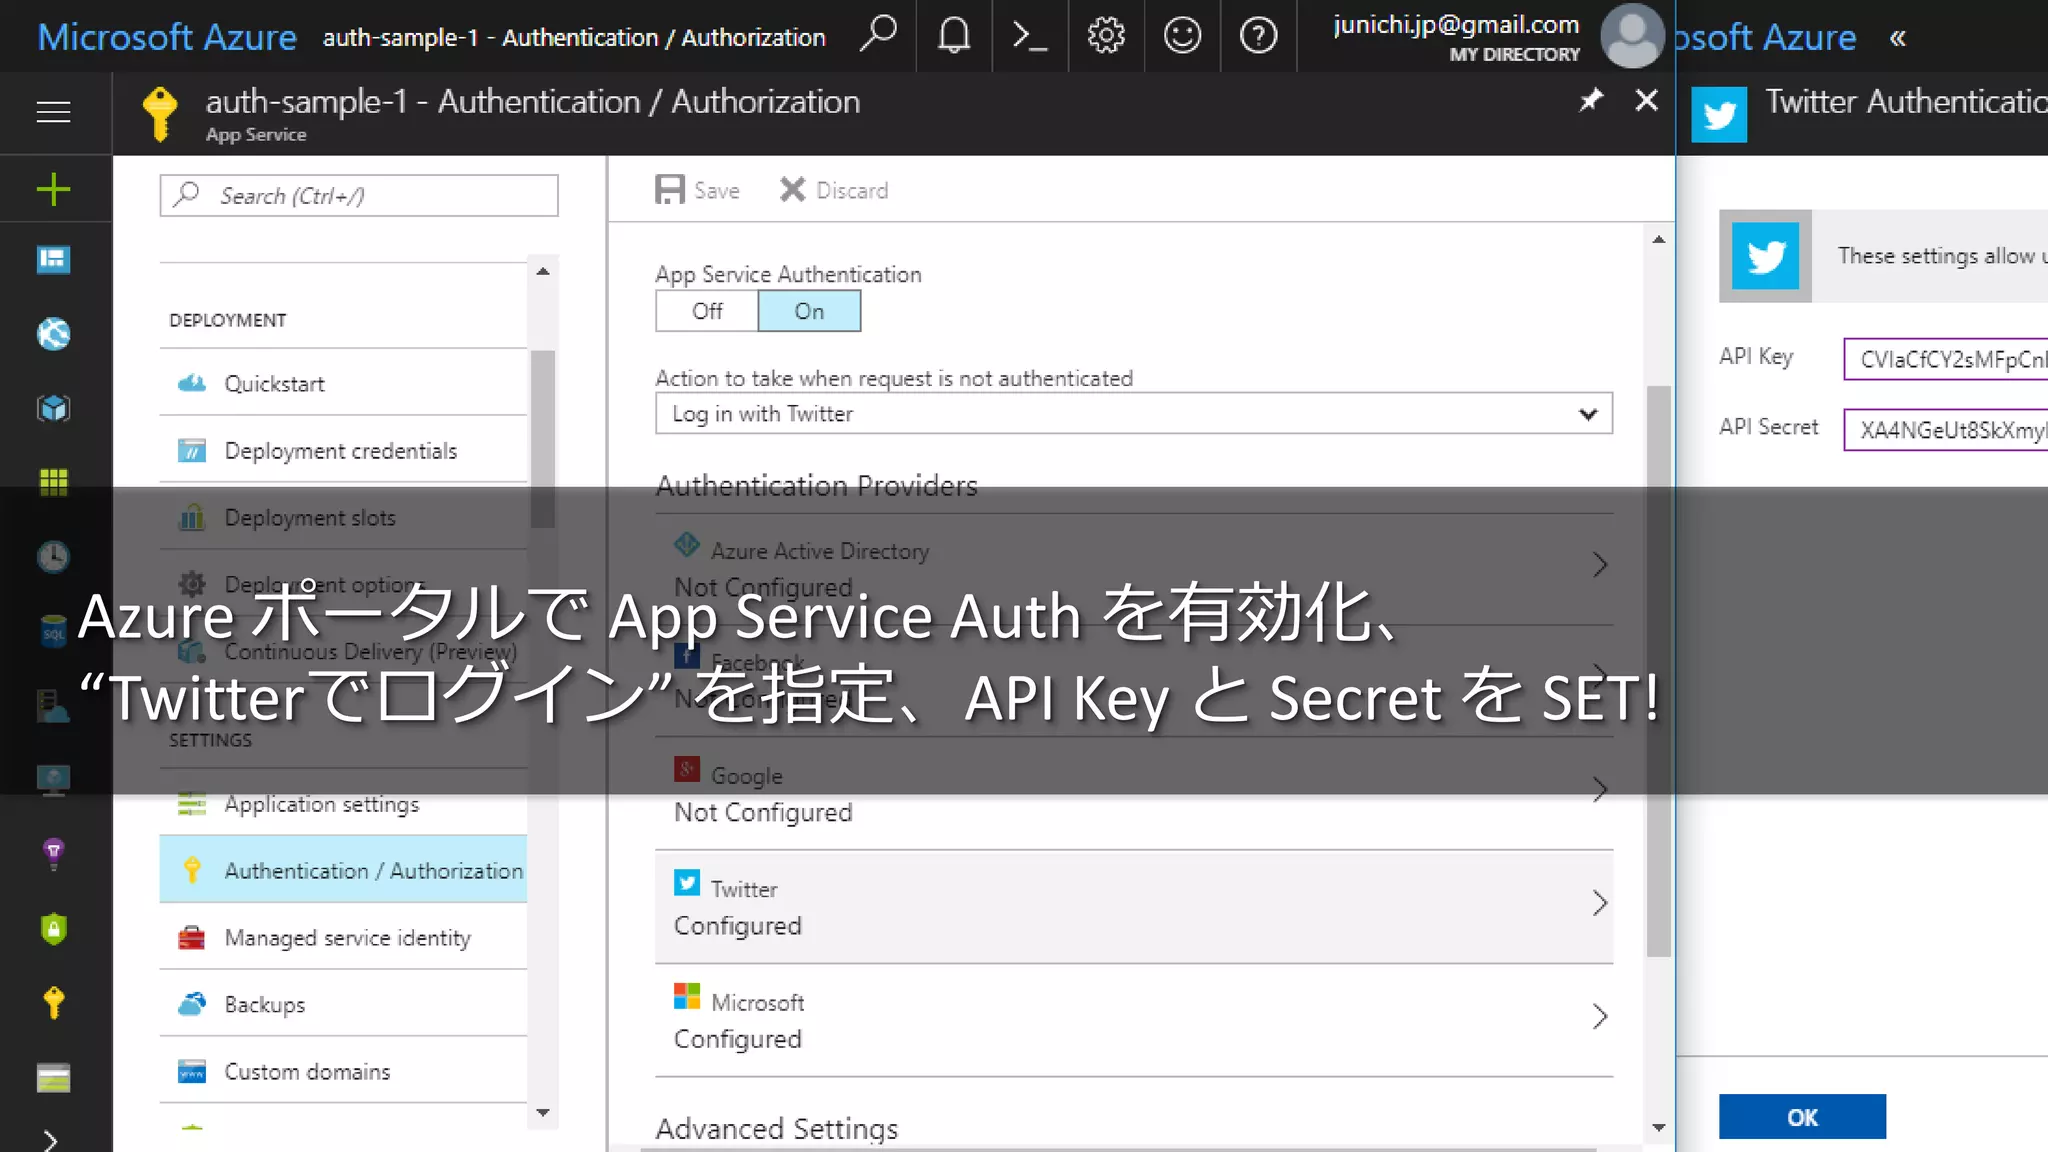
Task: Click main pane scrollbar down arrow
Action: click(1659, 1127)
